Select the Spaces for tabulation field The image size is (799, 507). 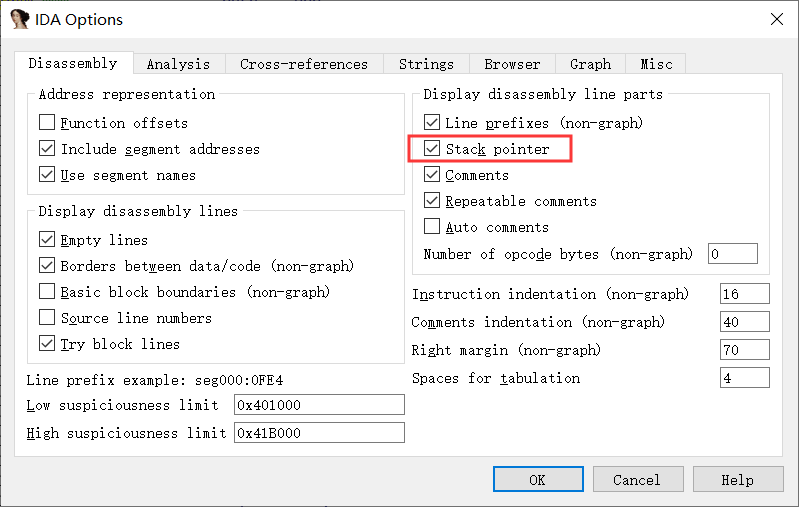(744, 378)
